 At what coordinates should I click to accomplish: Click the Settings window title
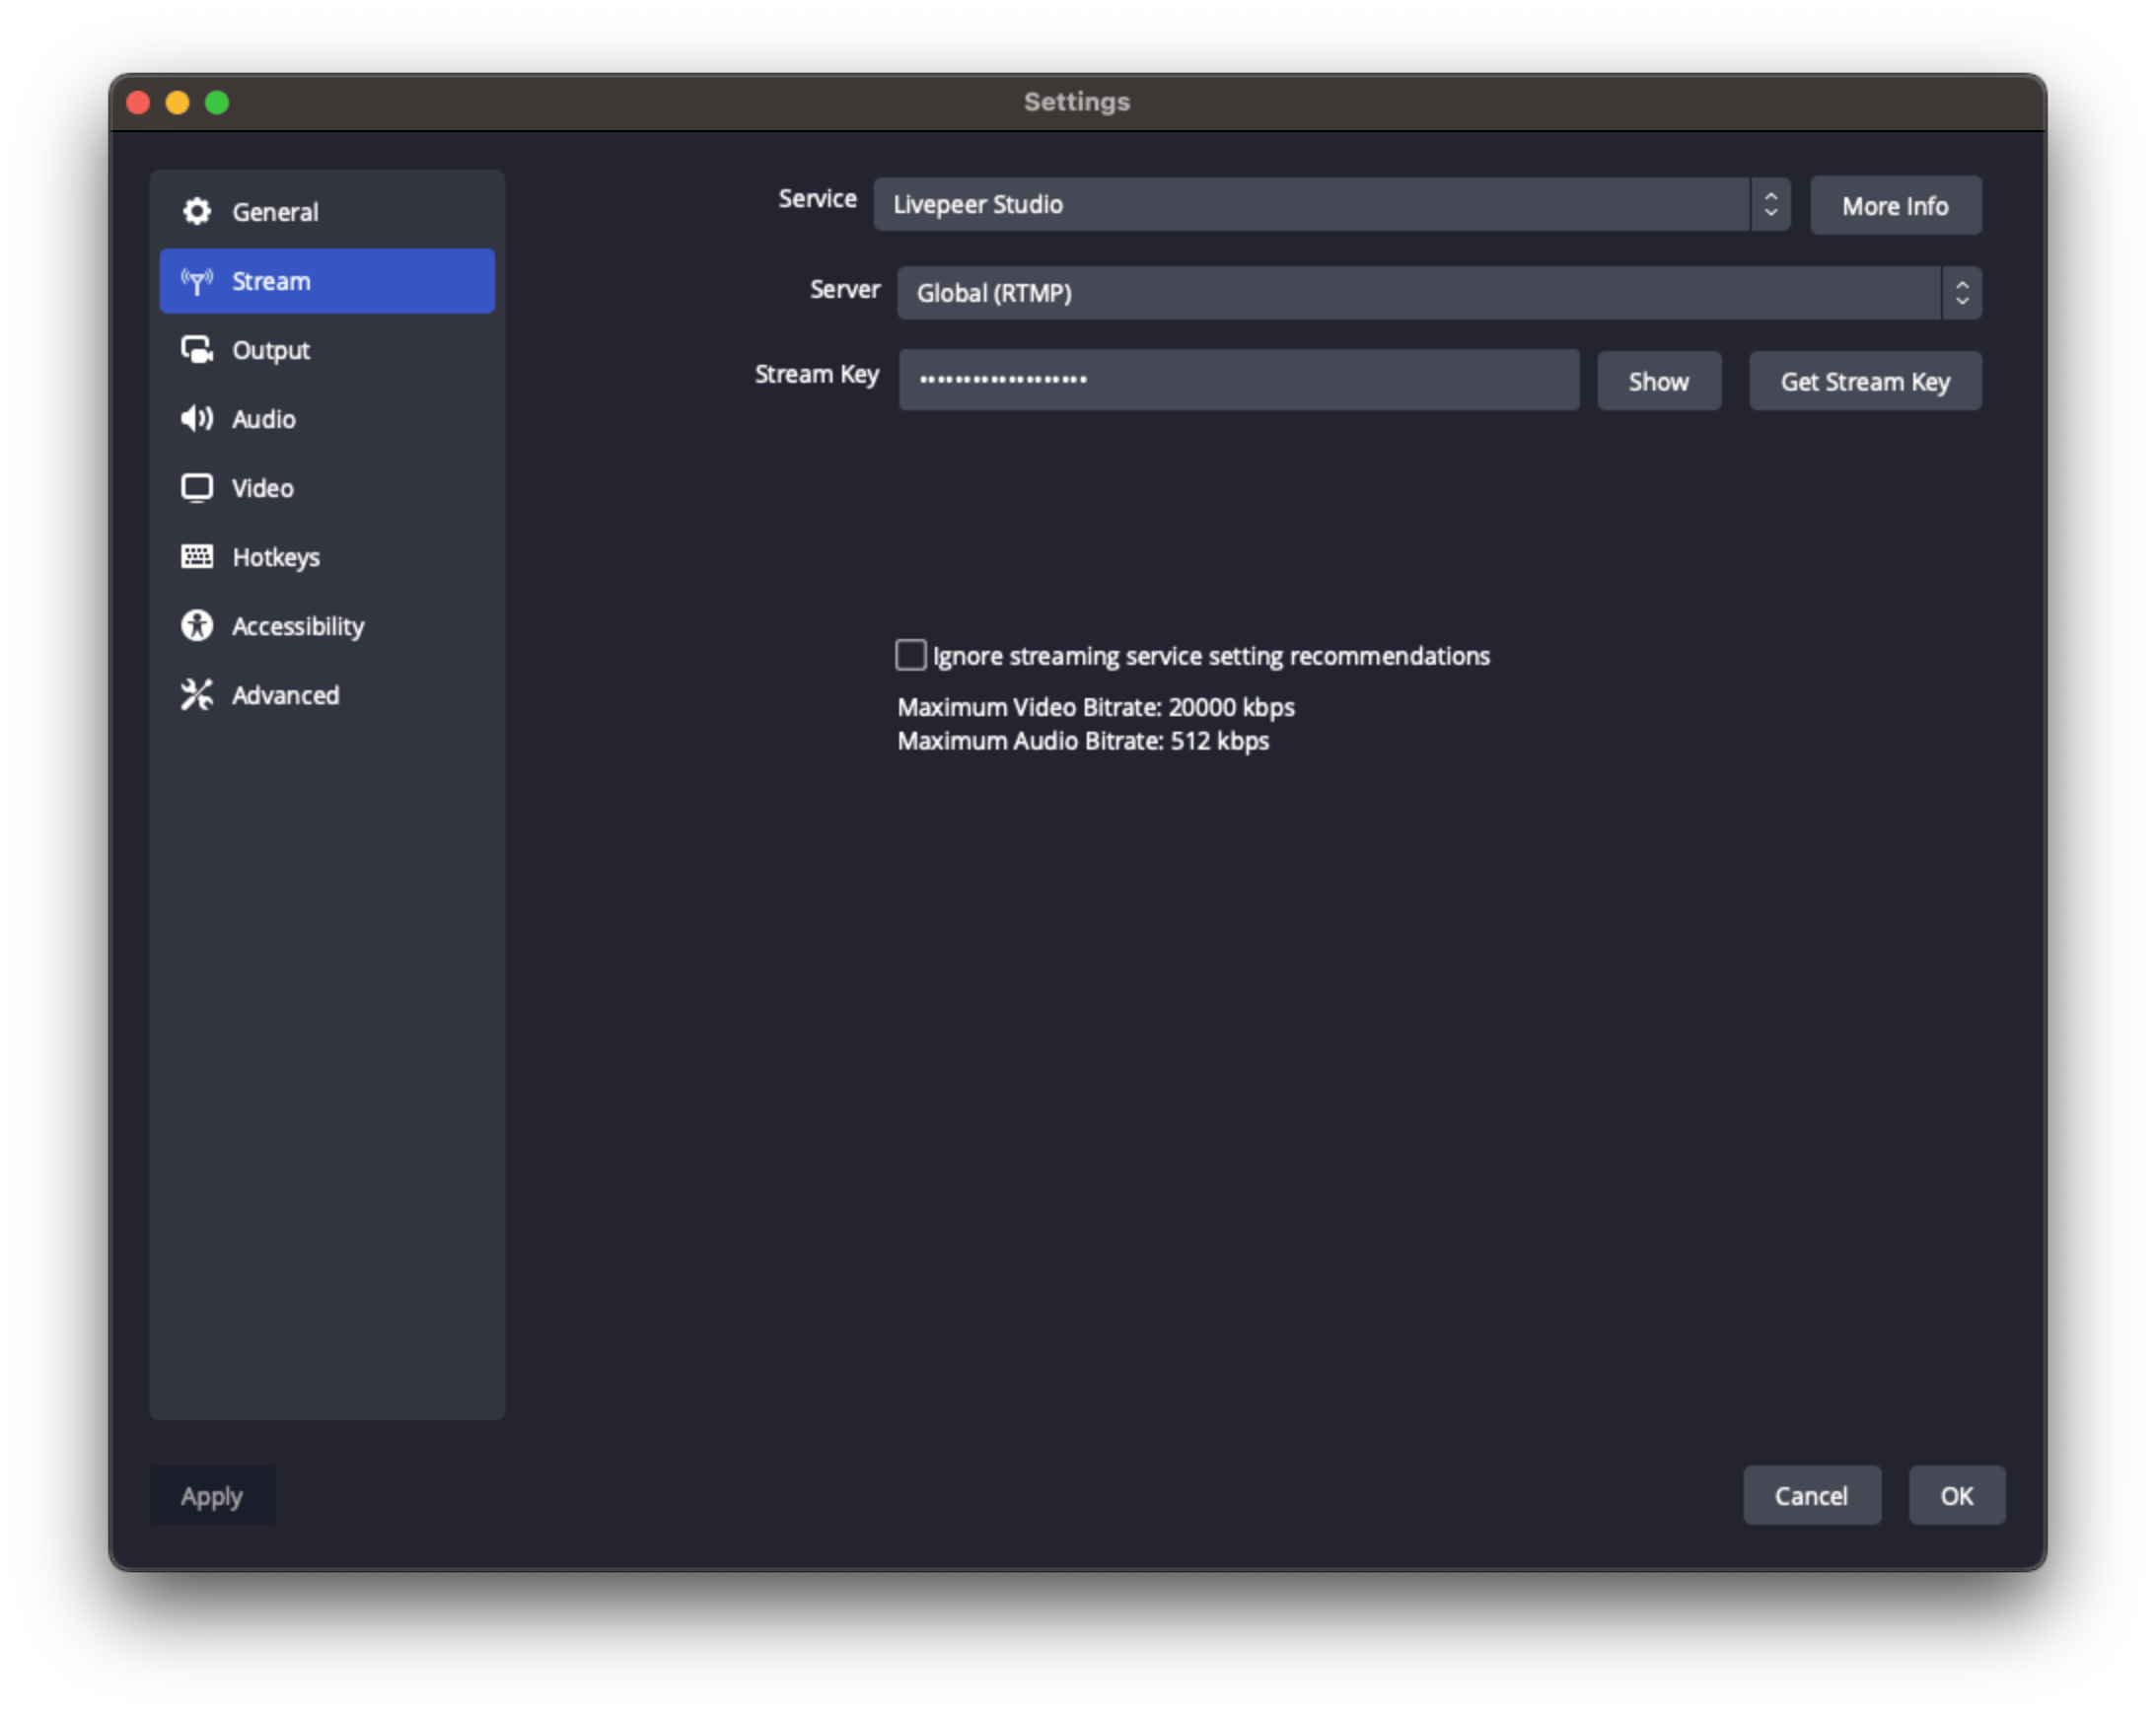(1077, 102)
